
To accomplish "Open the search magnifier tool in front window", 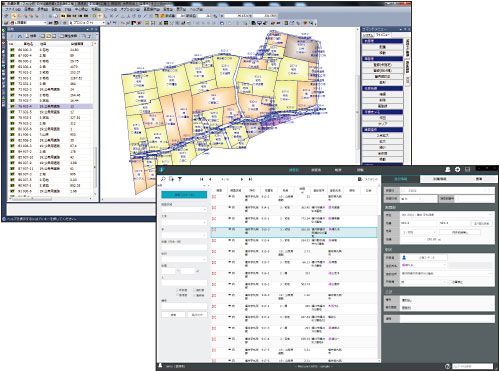I will point(163,179).
